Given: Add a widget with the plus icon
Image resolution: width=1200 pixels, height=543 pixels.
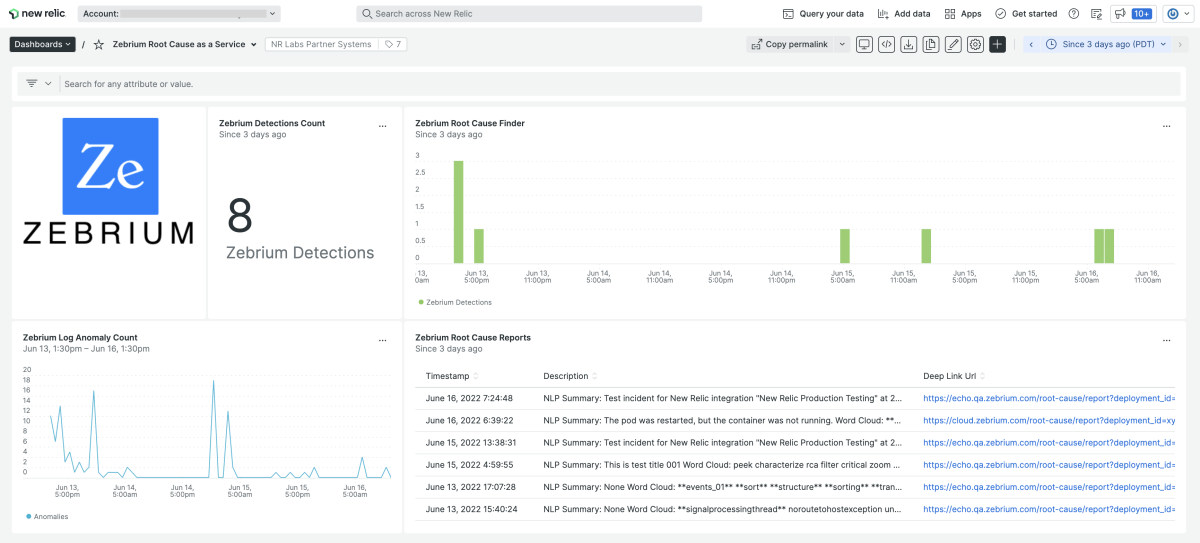Looking at the screenshot, I should coord(997,44).
